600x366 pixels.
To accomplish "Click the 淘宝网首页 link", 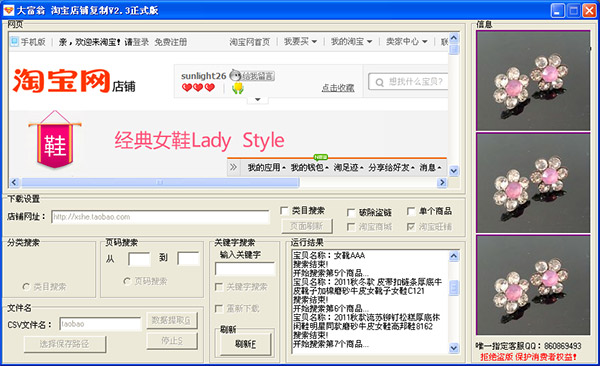I will tap(249, 42).
